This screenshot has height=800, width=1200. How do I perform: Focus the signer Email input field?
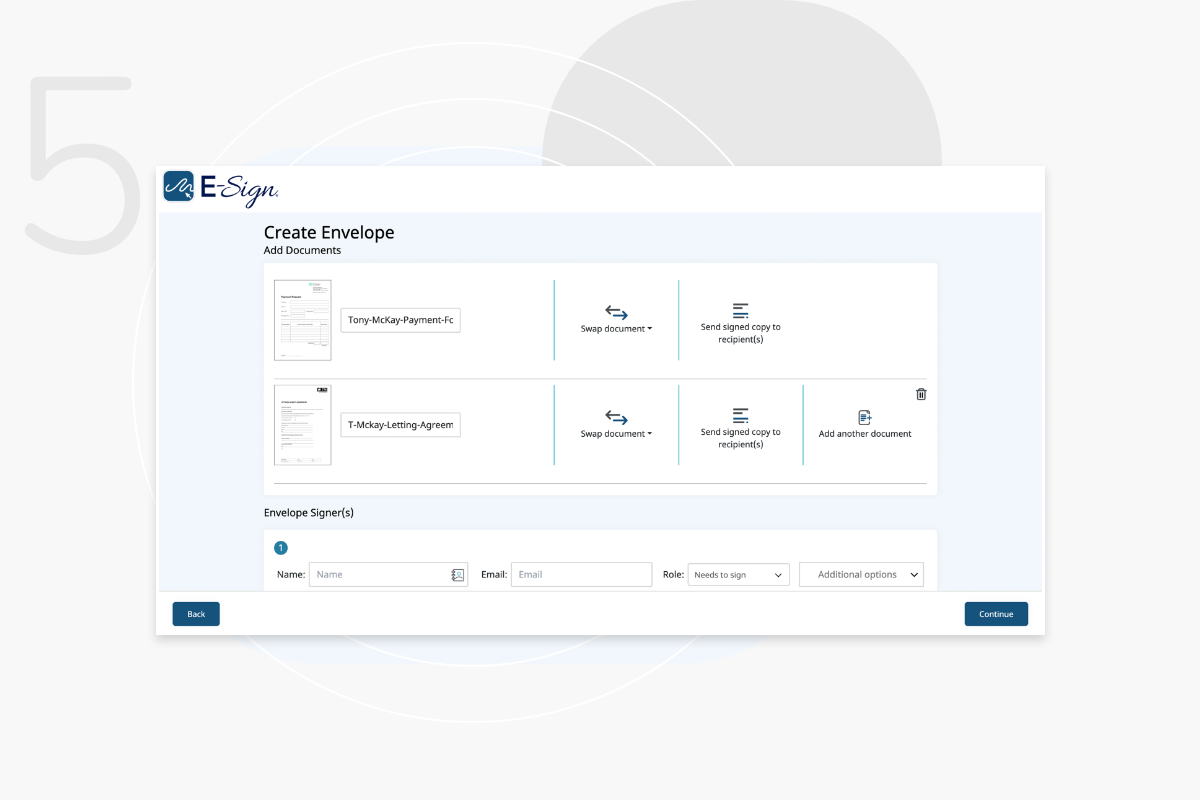(x=581, y=575)
